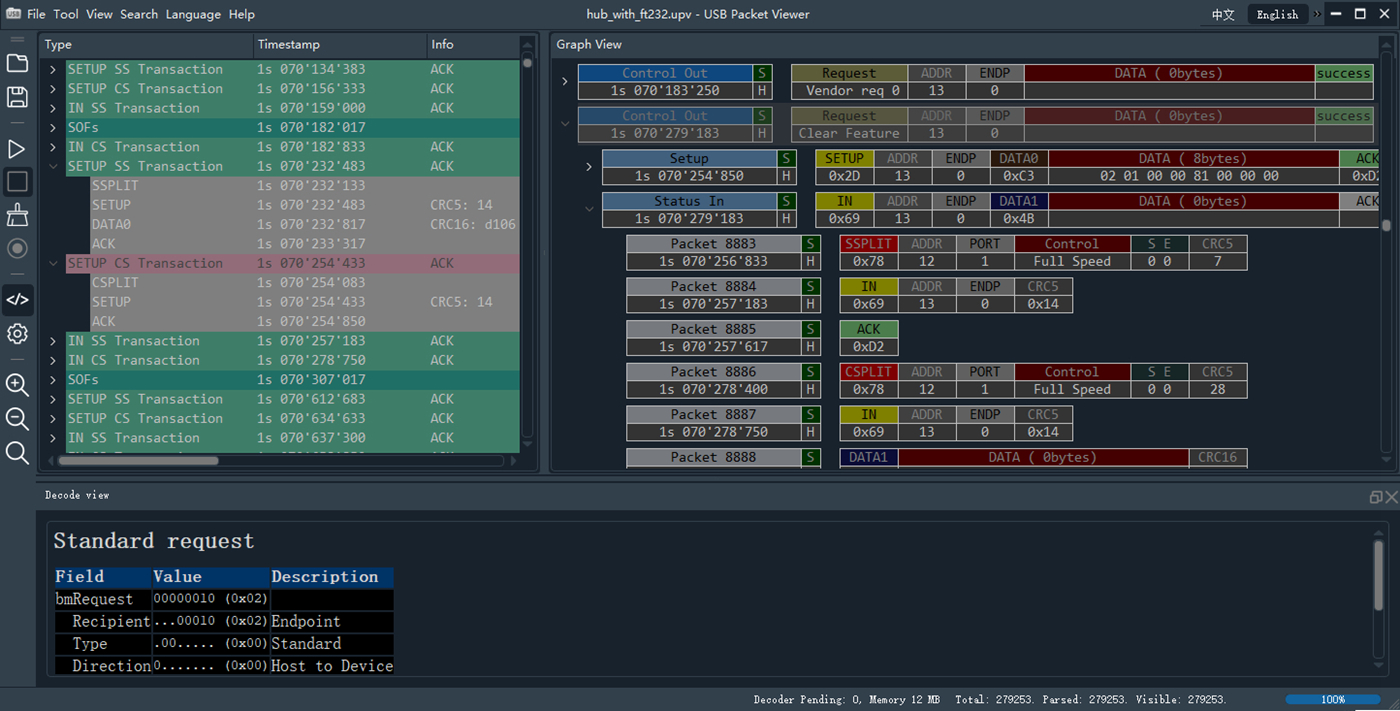
Task: Click the toolbar overflow double-arrow button
Action: coord(1317,15)
